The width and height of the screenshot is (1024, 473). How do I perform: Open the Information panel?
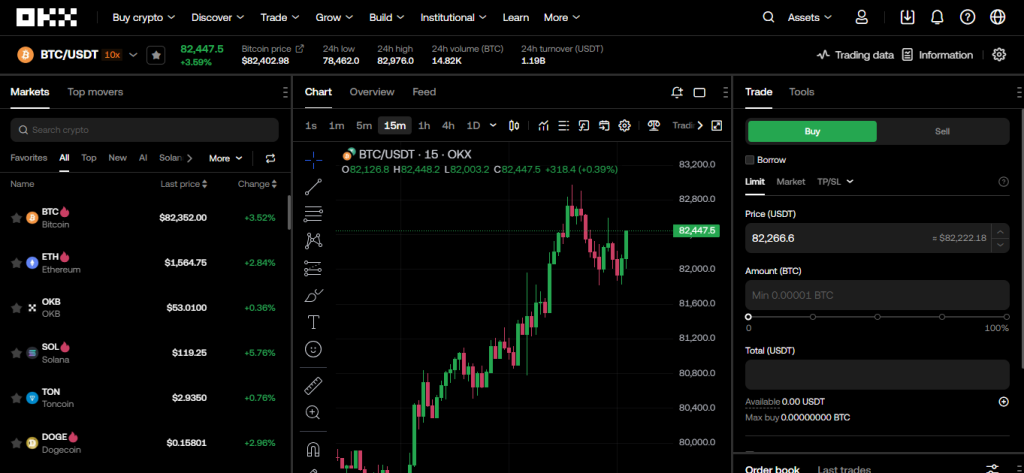pyautogui.click(x=937, y=55)
